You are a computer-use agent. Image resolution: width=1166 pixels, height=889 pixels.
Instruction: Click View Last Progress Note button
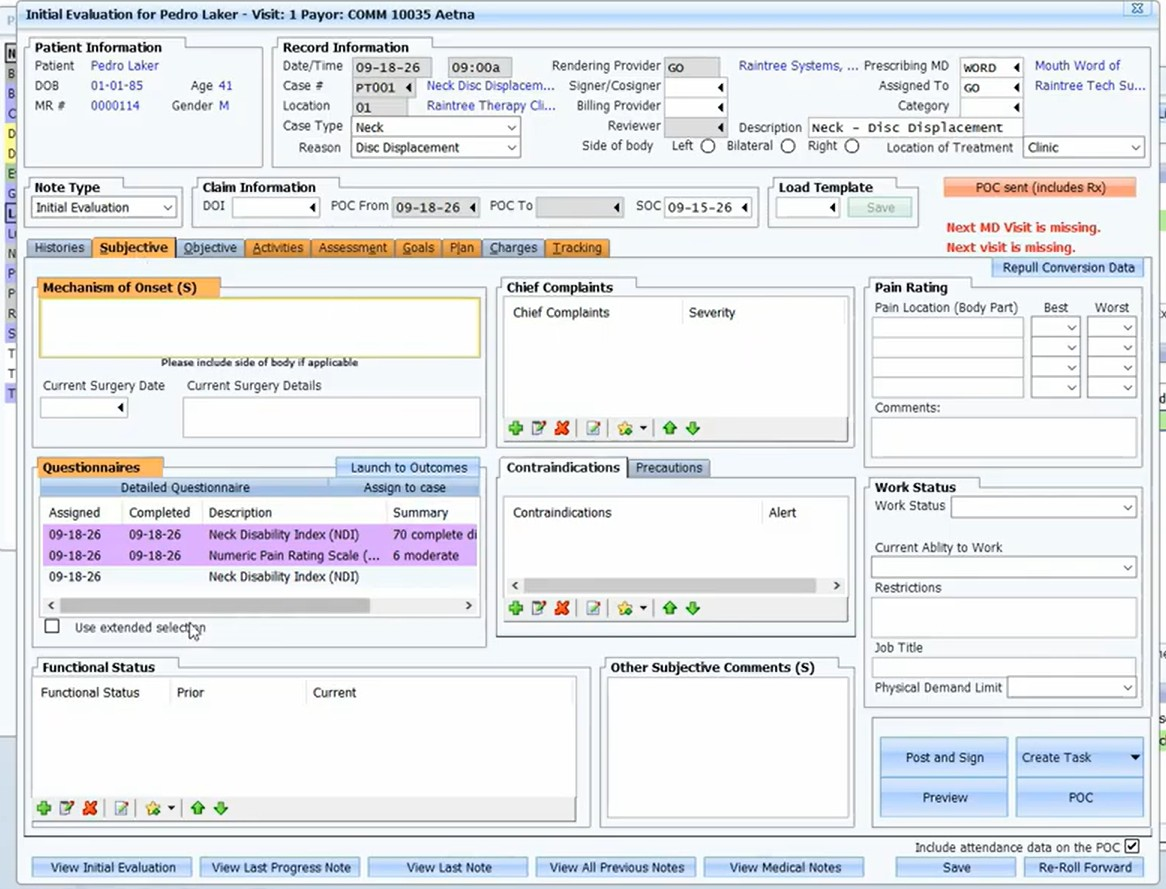[x=280, y=867]
